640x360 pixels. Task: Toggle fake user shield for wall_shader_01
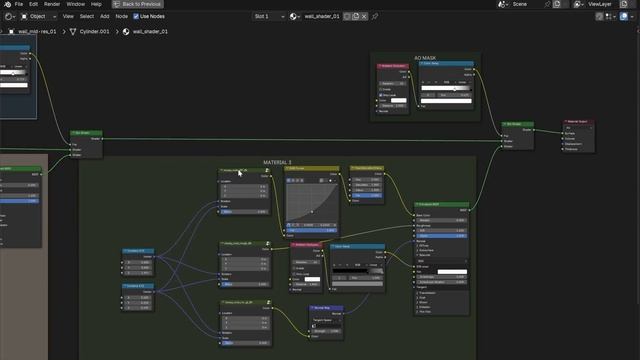(x=347, y=16)
